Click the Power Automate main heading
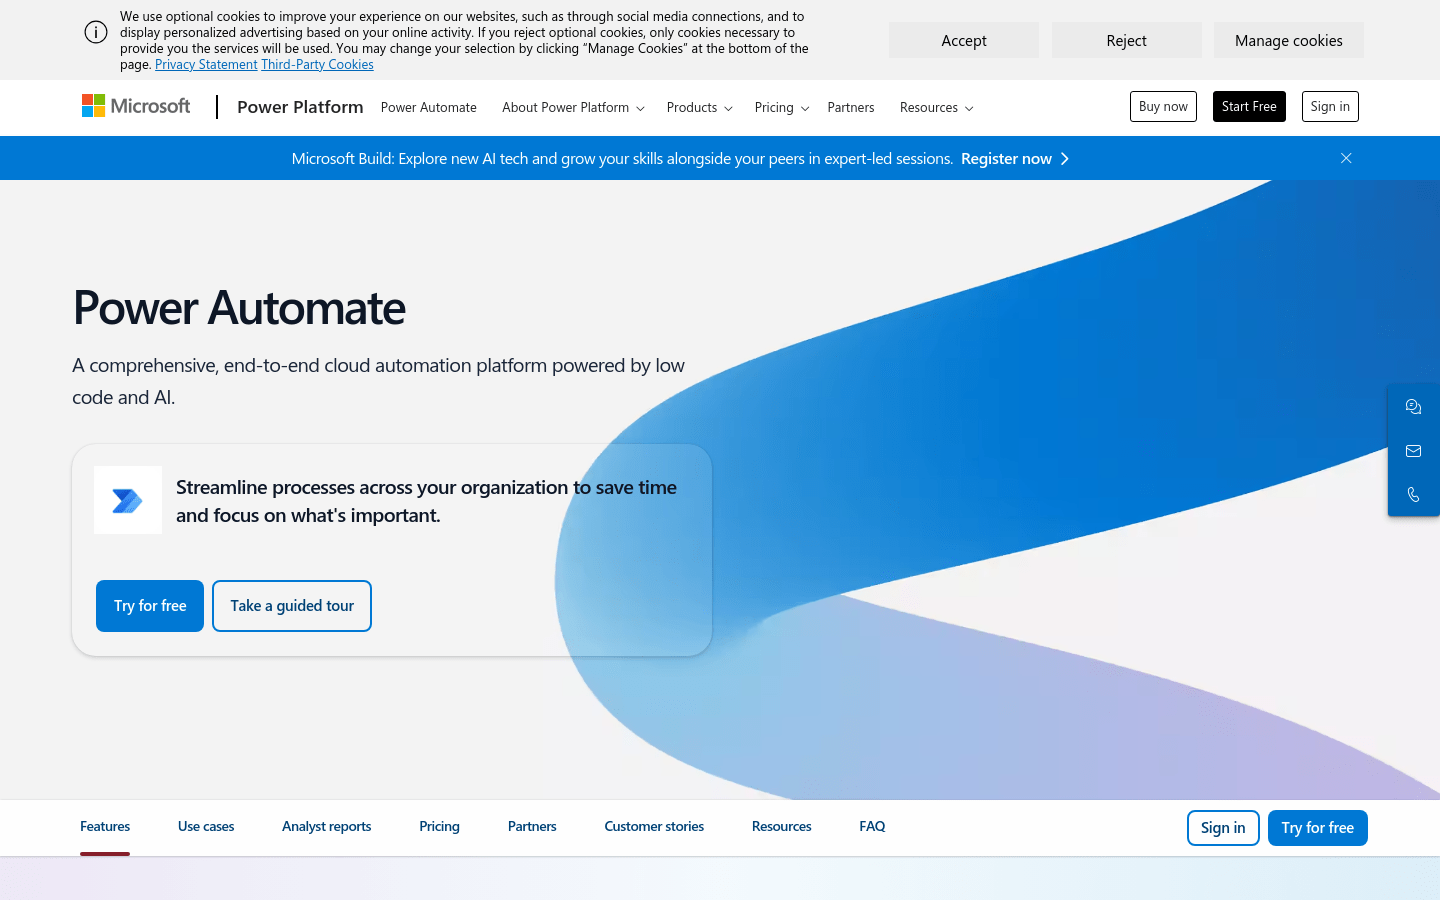 coord(239,307)
